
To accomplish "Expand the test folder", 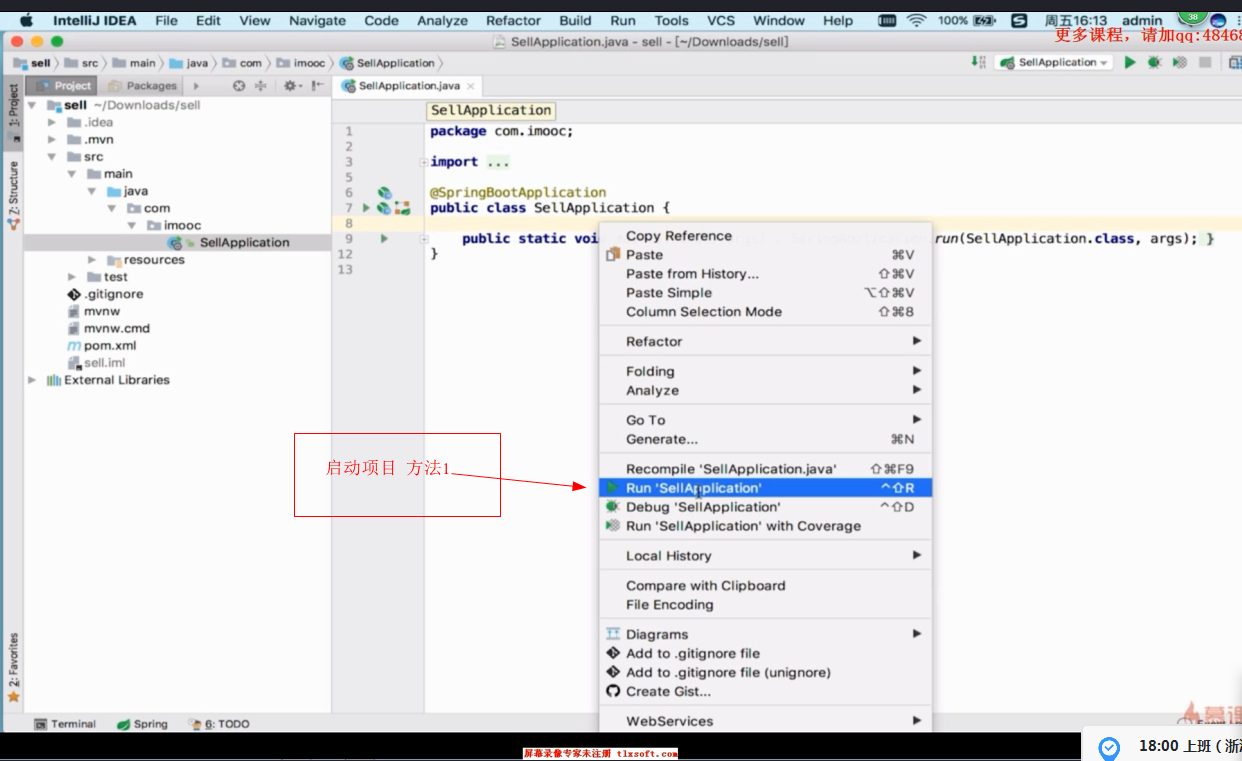I will [x=72, y=277].
